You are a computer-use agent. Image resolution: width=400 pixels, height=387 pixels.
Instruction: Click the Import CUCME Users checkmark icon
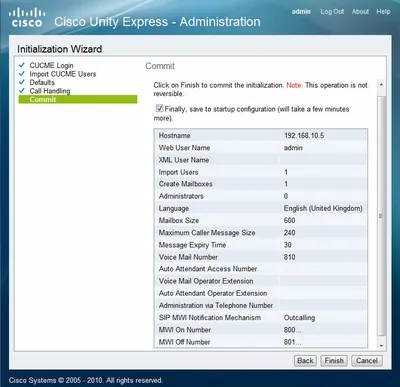pyautogui.click(x=22, y=74)
